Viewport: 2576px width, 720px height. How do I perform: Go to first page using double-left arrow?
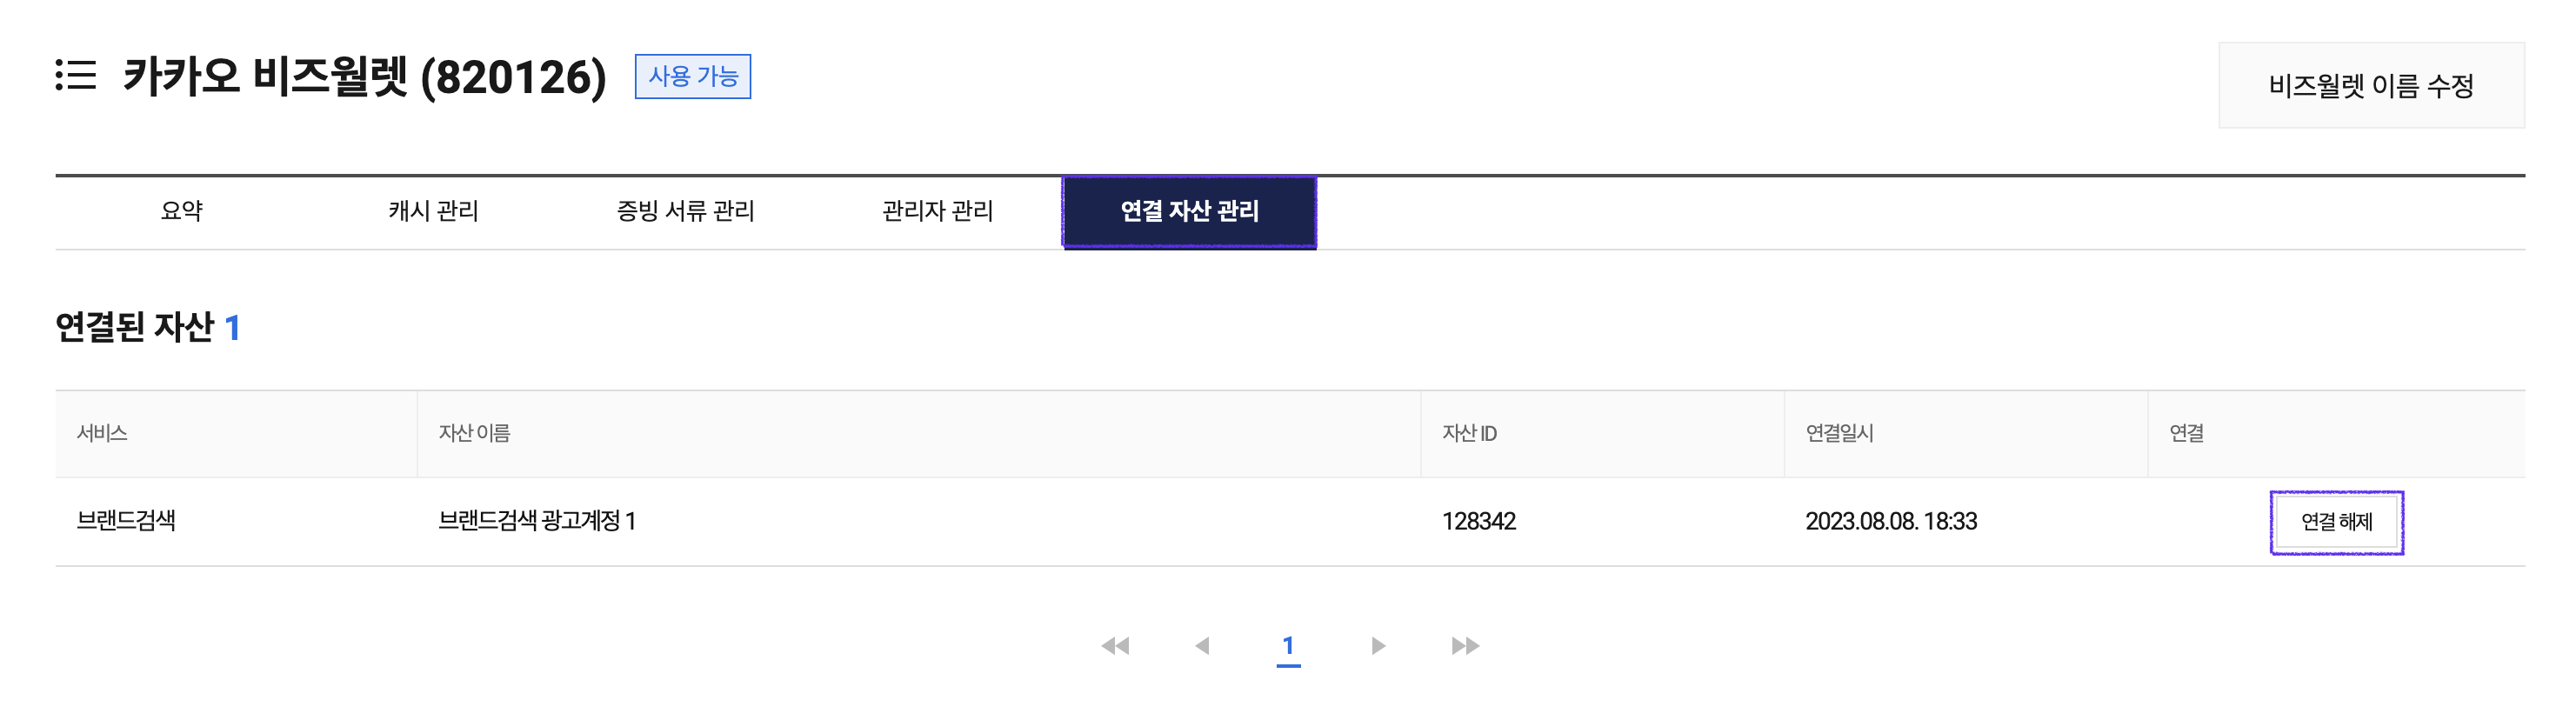1115,646
